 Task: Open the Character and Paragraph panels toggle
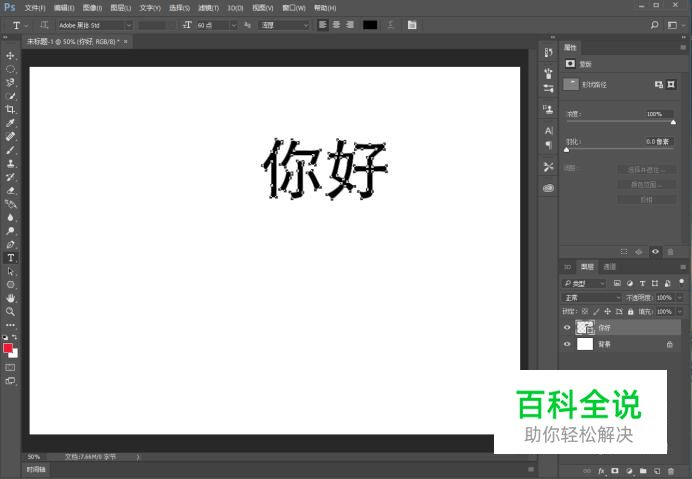[x=412, y=25]
